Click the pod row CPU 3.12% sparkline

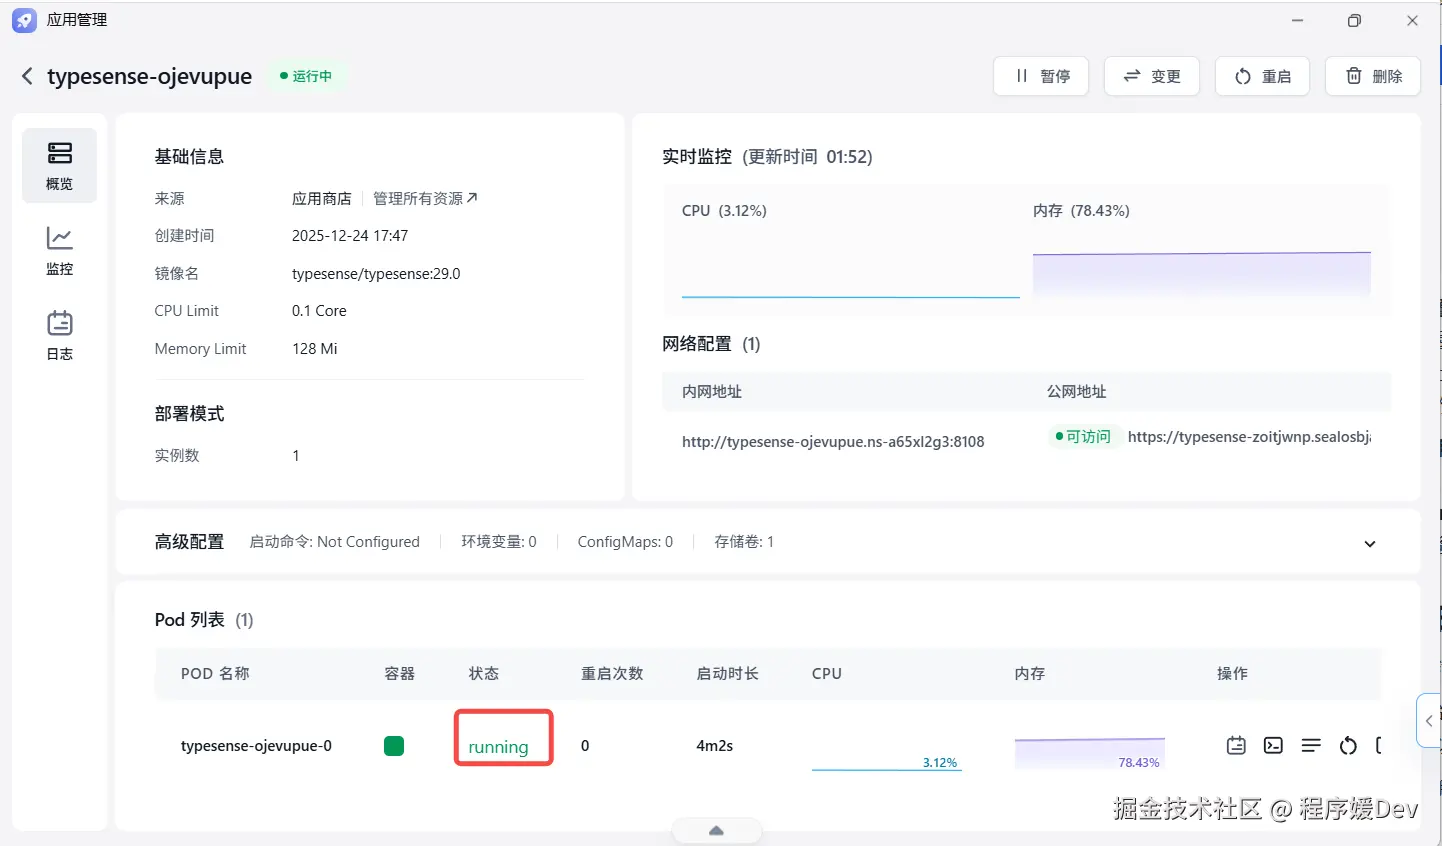point(887,755)
